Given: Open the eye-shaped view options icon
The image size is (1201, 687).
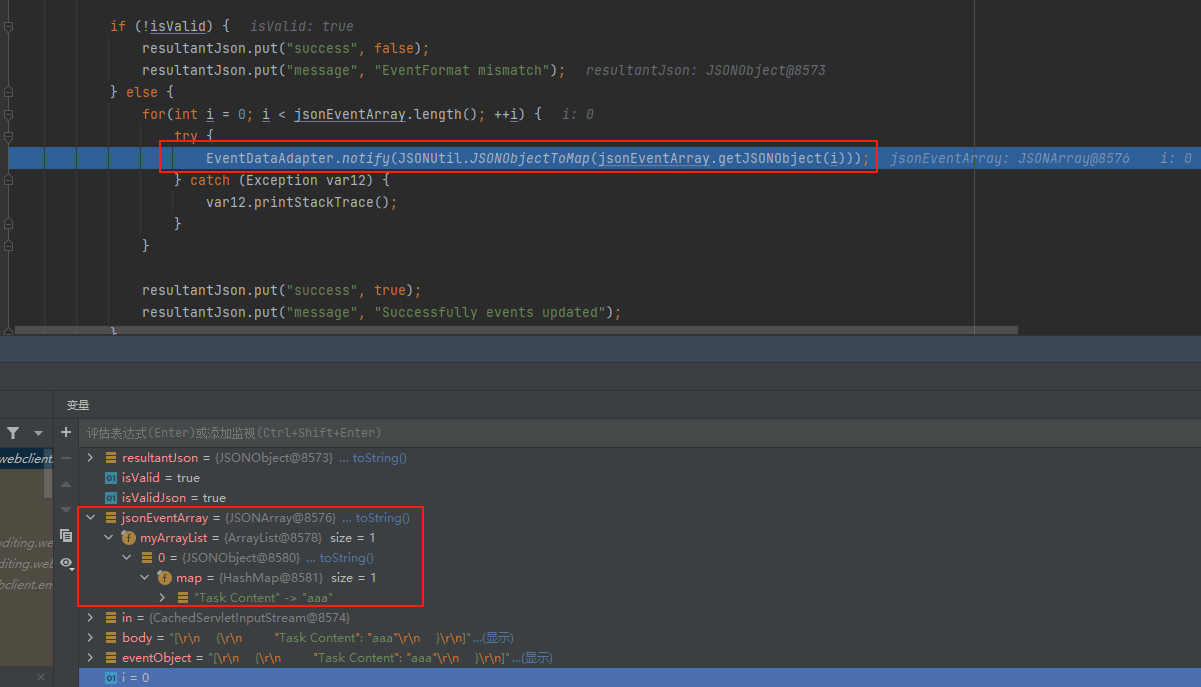Looking at the screenshot, I should point(66,563).
